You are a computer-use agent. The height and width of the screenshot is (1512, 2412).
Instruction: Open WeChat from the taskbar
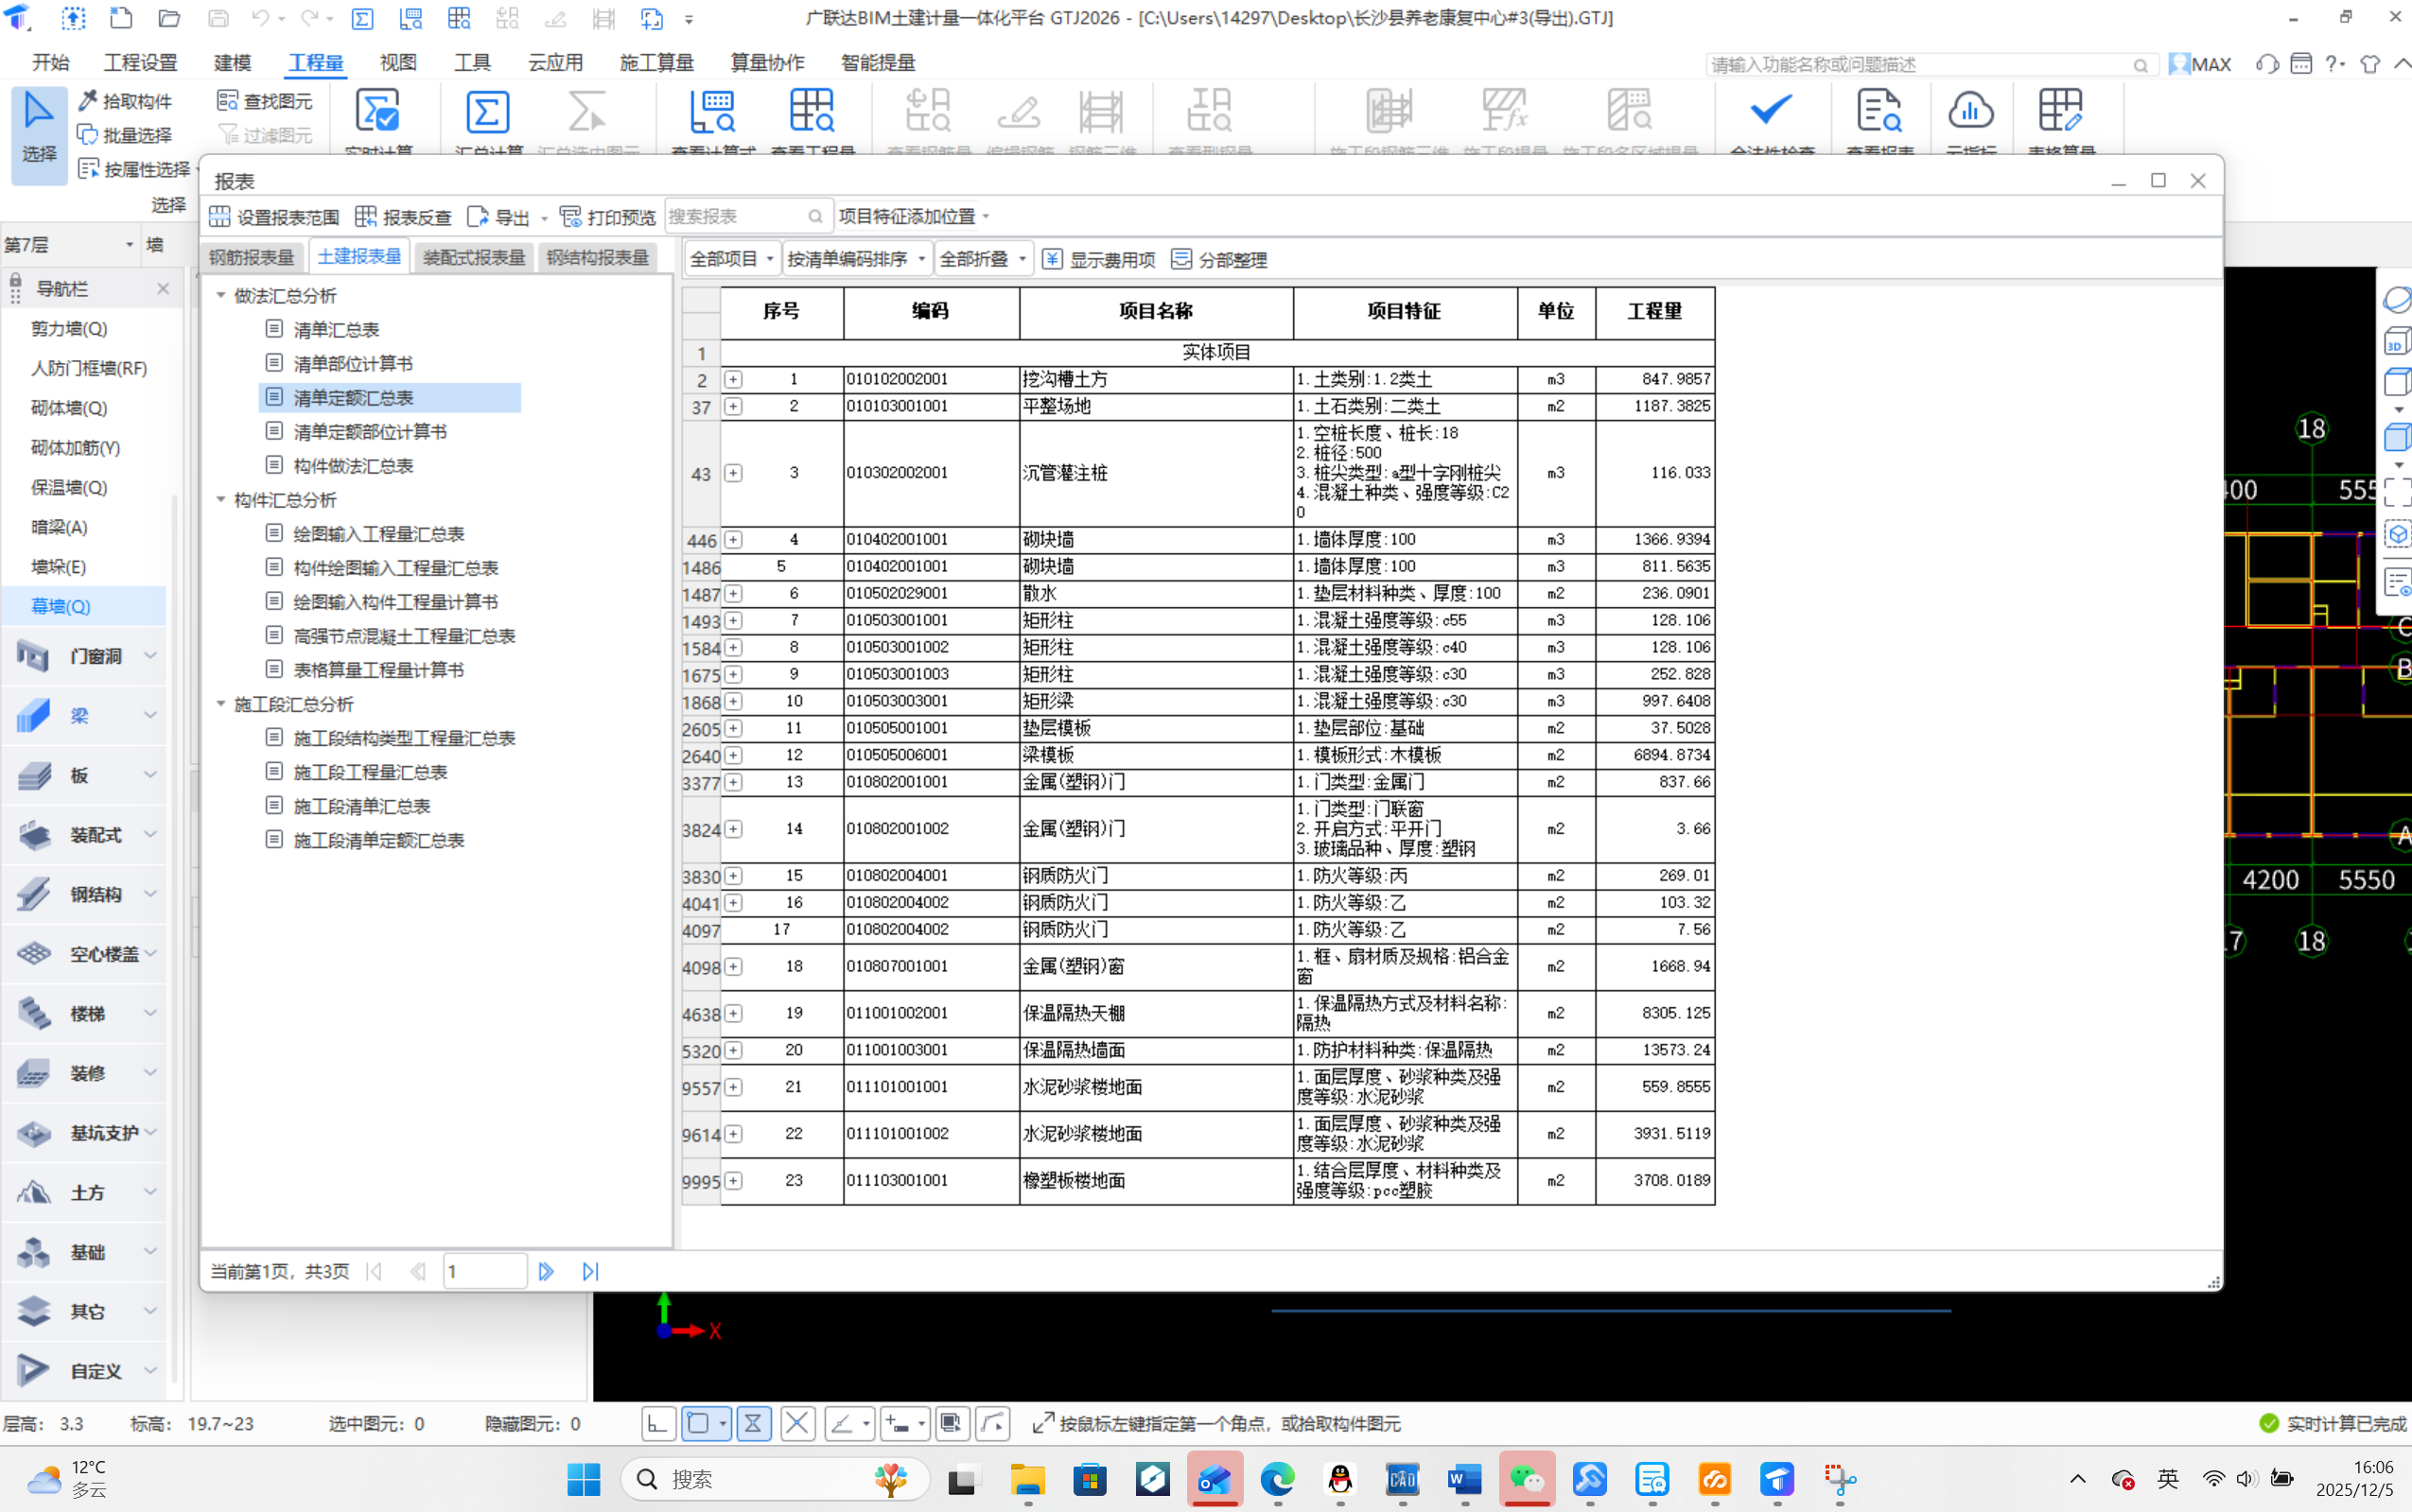tap(1526, 1478)
